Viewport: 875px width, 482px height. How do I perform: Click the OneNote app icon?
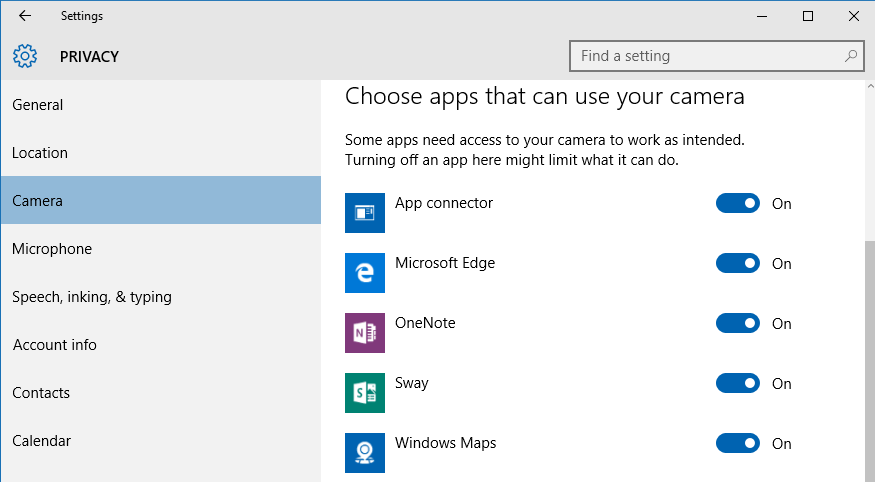364,332
